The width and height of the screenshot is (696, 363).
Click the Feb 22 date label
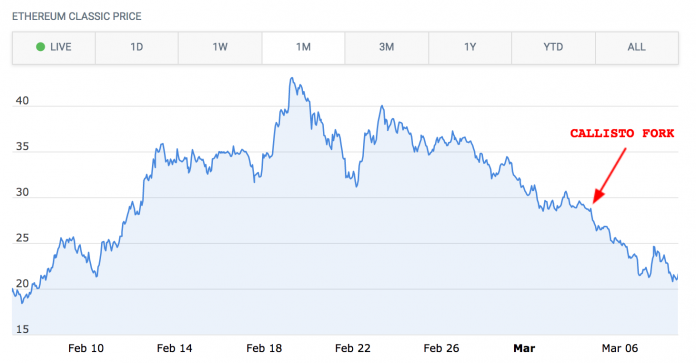(x=352, y=348)
